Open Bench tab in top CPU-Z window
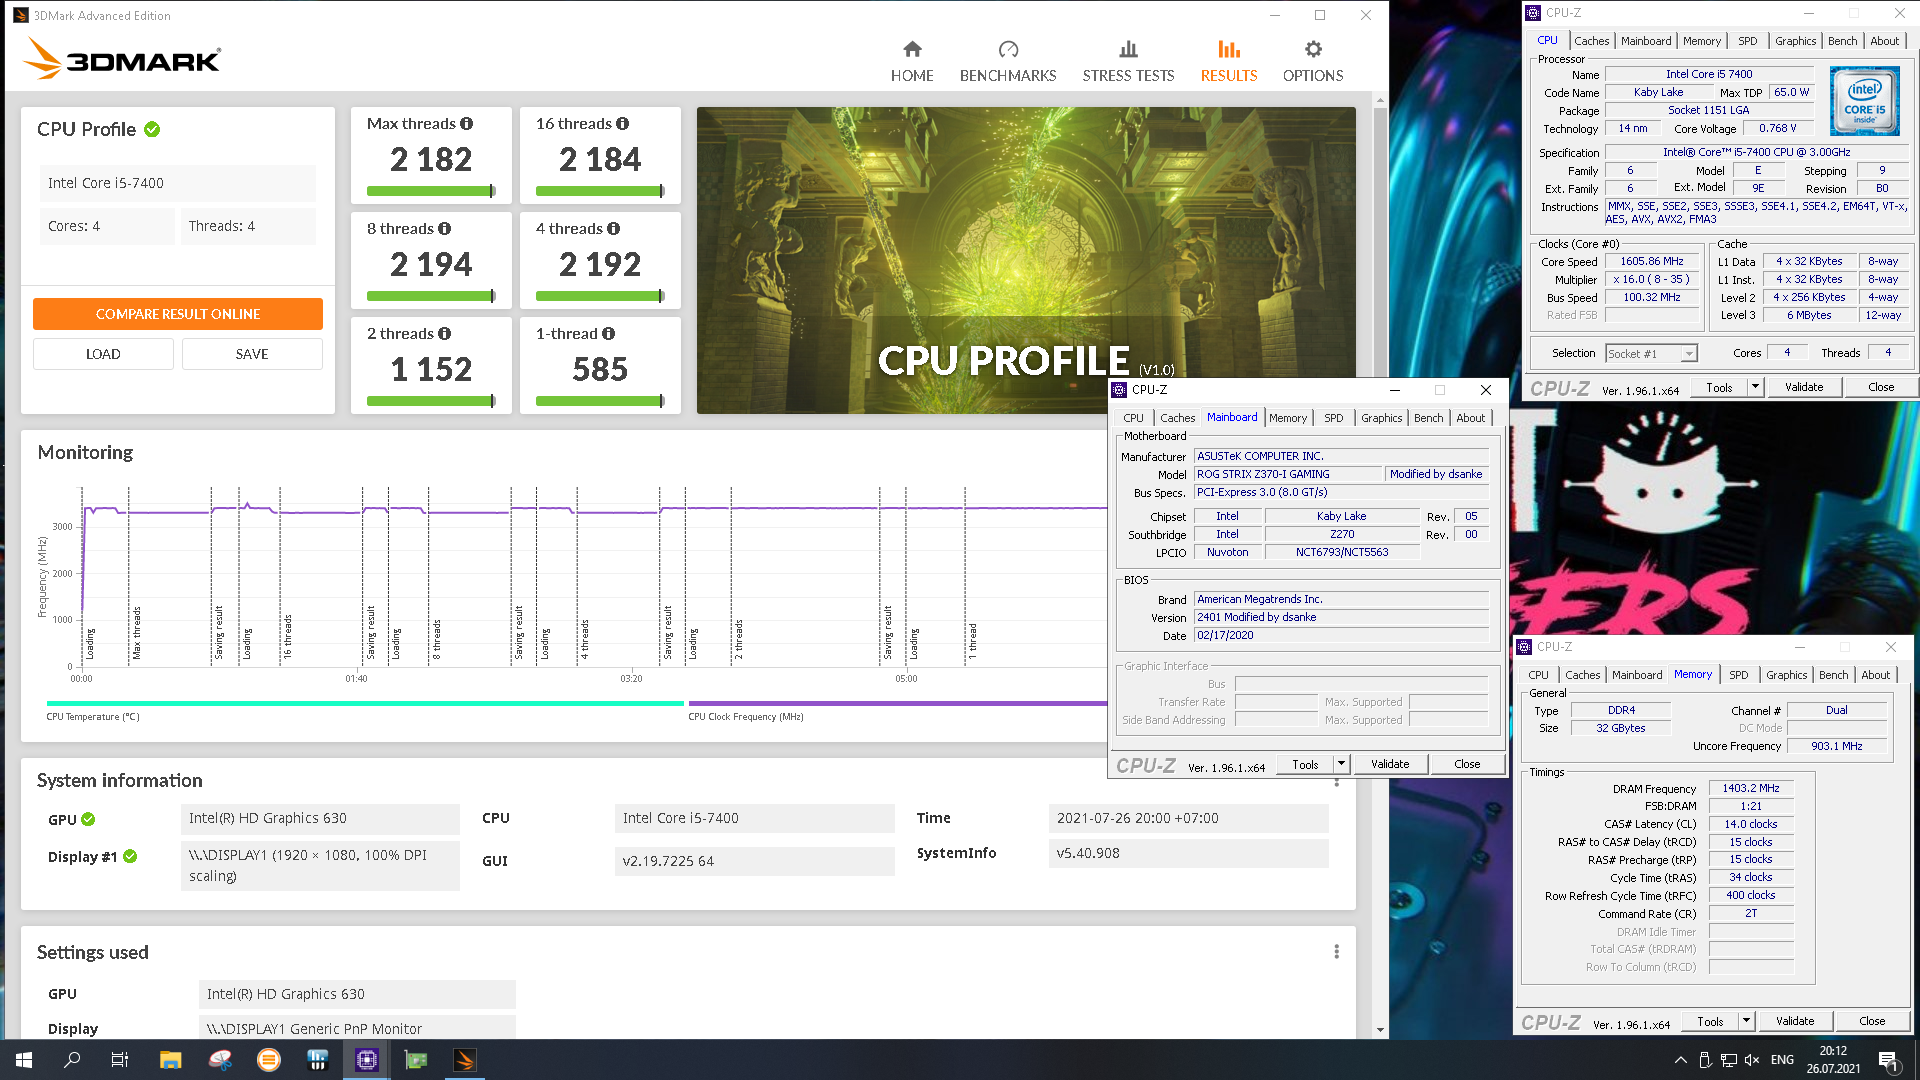 [1842, 41]
